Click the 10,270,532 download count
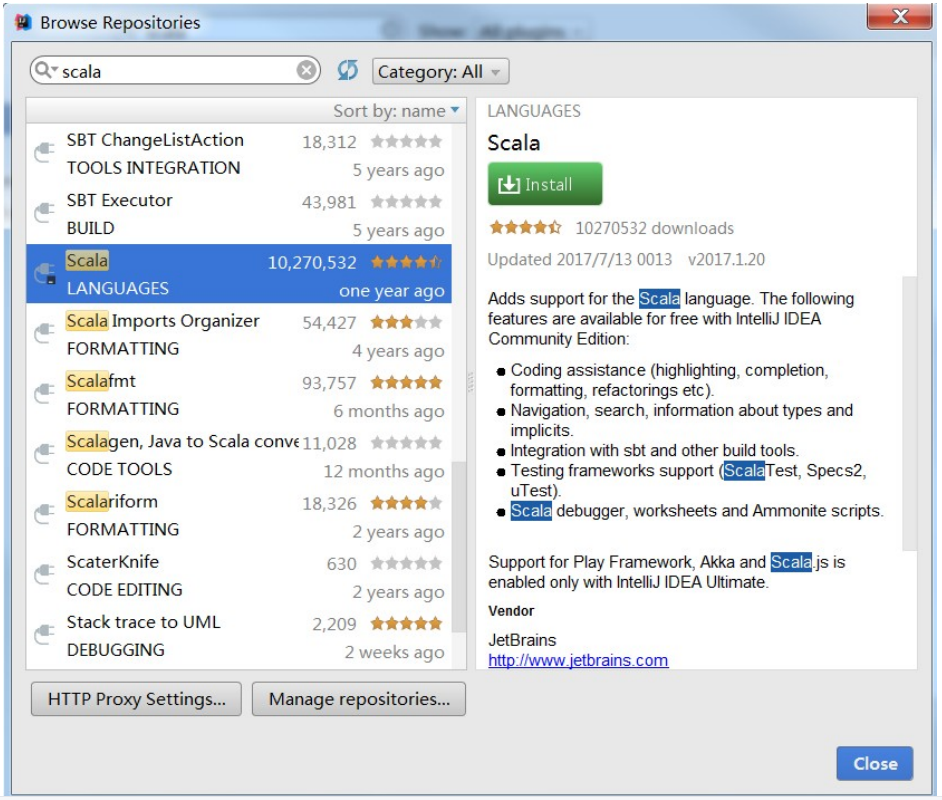The height and width of the screenshot is (800, 942). 312,262
